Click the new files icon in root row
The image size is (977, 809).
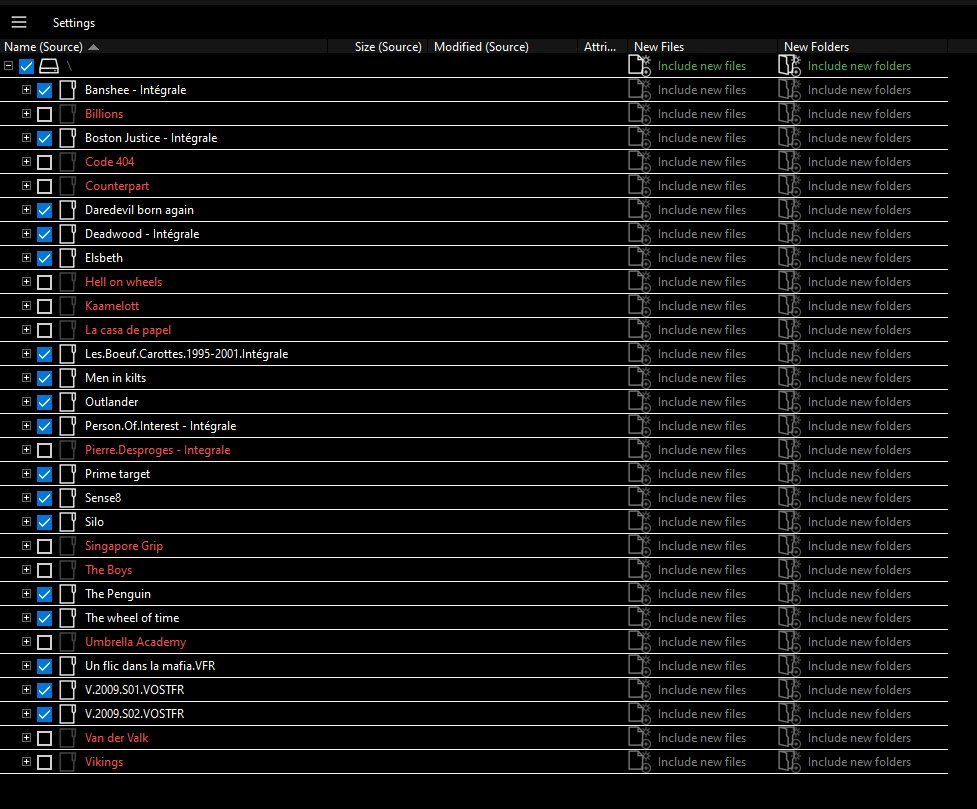click(639, 65)
